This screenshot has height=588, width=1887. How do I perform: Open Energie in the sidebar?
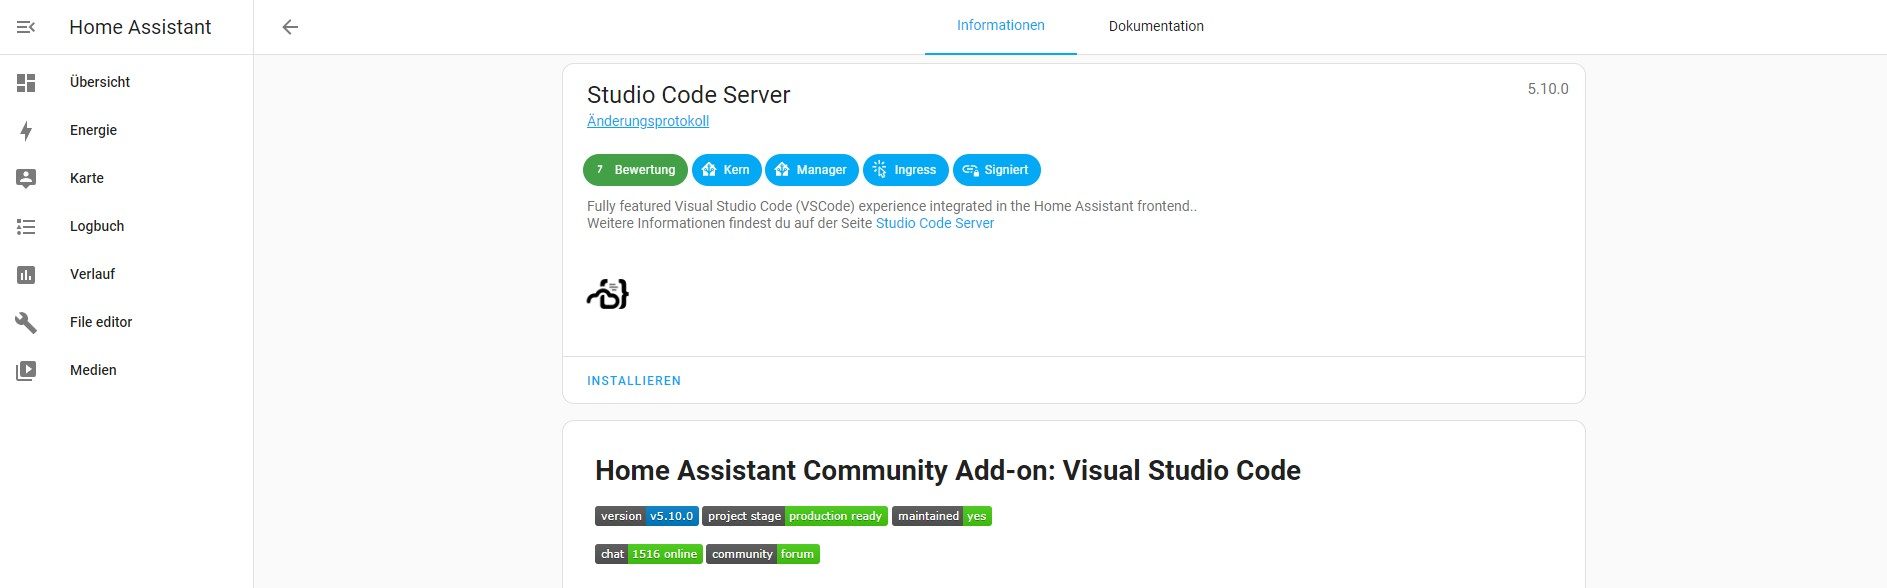tap(126, 131)
